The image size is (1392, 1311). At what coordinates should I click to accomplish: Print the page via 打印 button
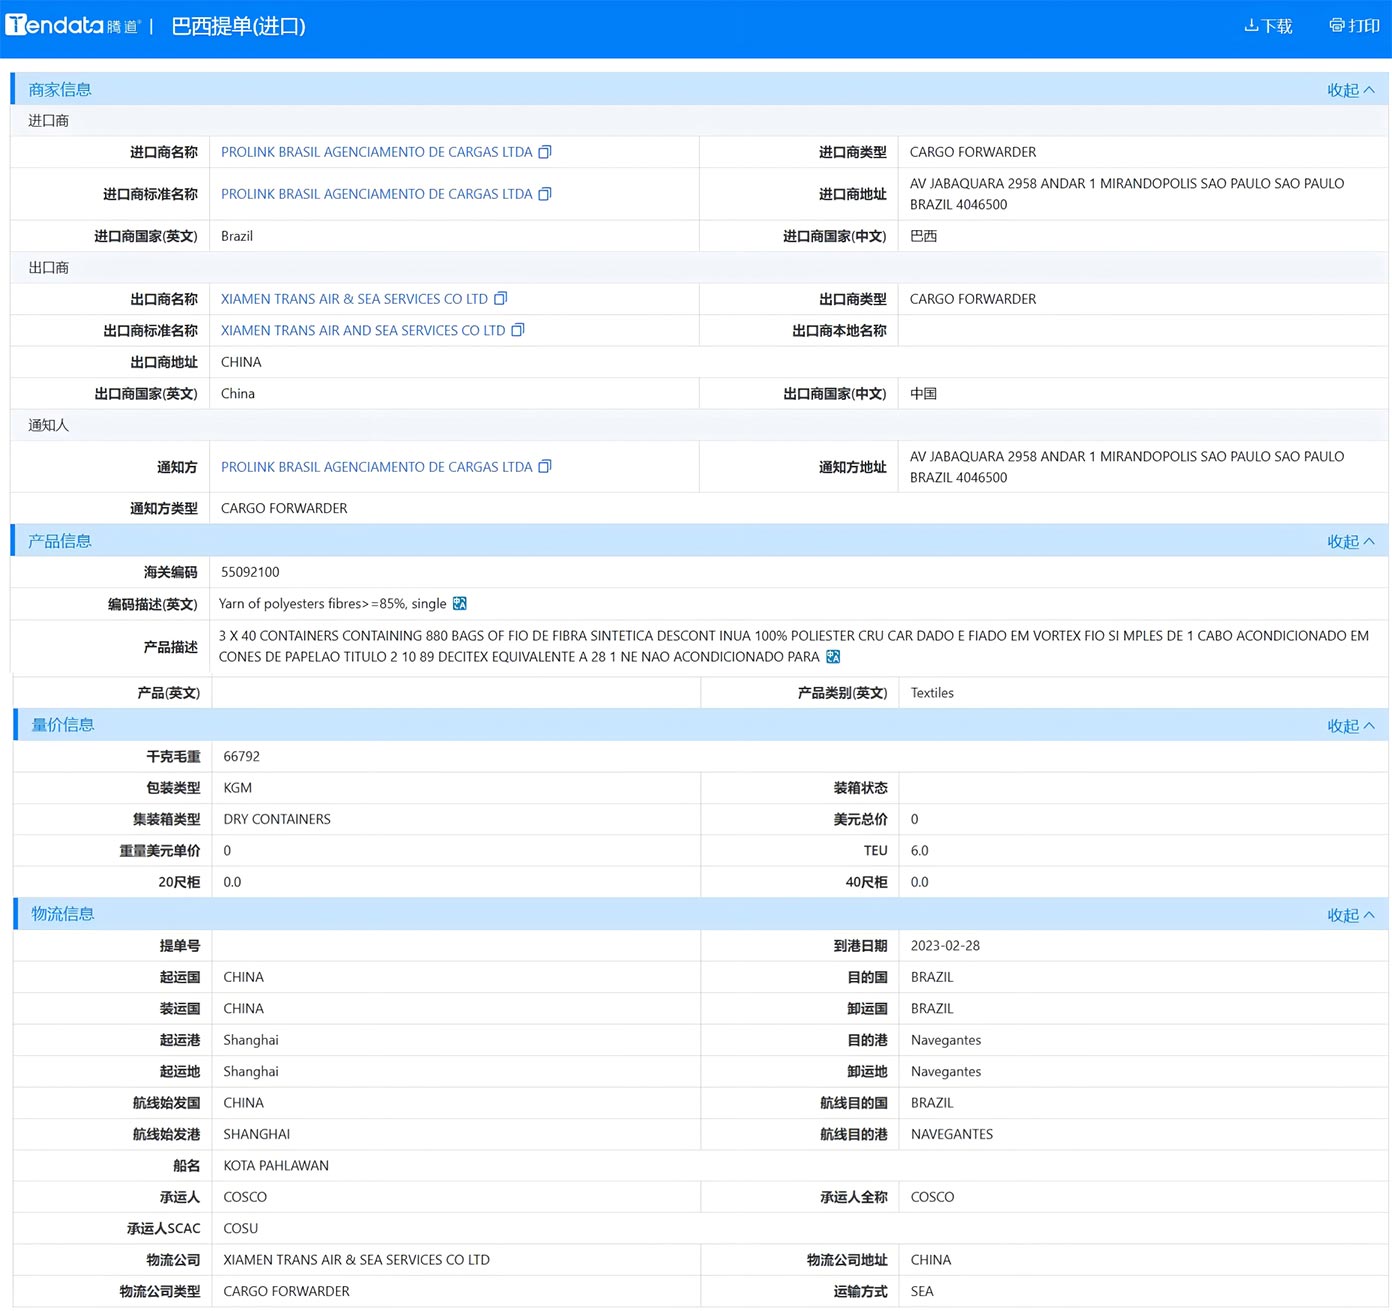1354,26
